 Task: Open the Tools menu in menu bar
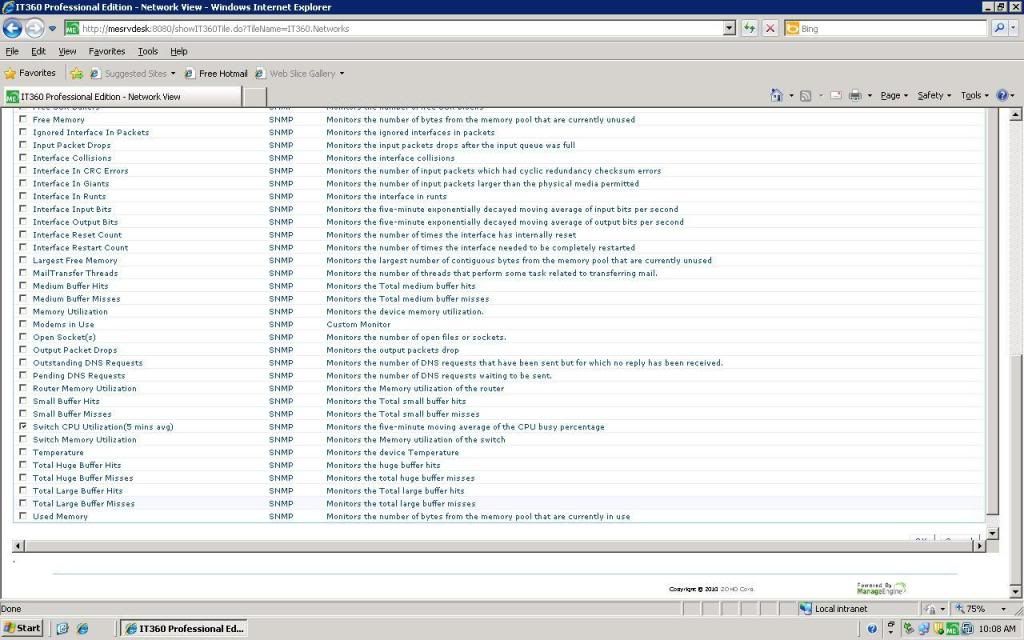pyautogui.click(x=148, y=51)
